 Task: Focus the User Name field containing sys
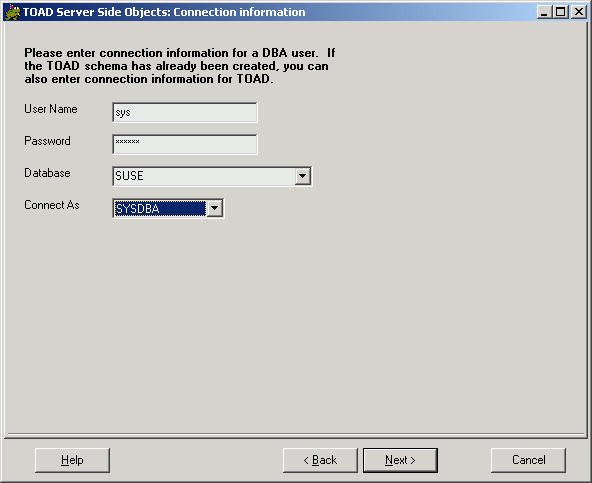point(185,113)
